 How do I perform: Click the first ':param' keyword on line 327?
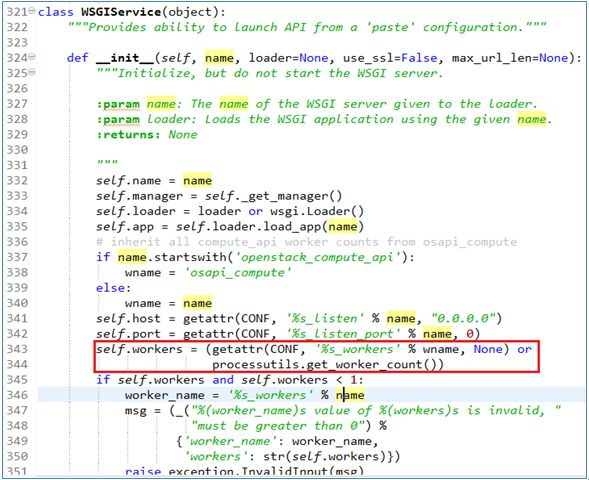click(x=118, y=104)
